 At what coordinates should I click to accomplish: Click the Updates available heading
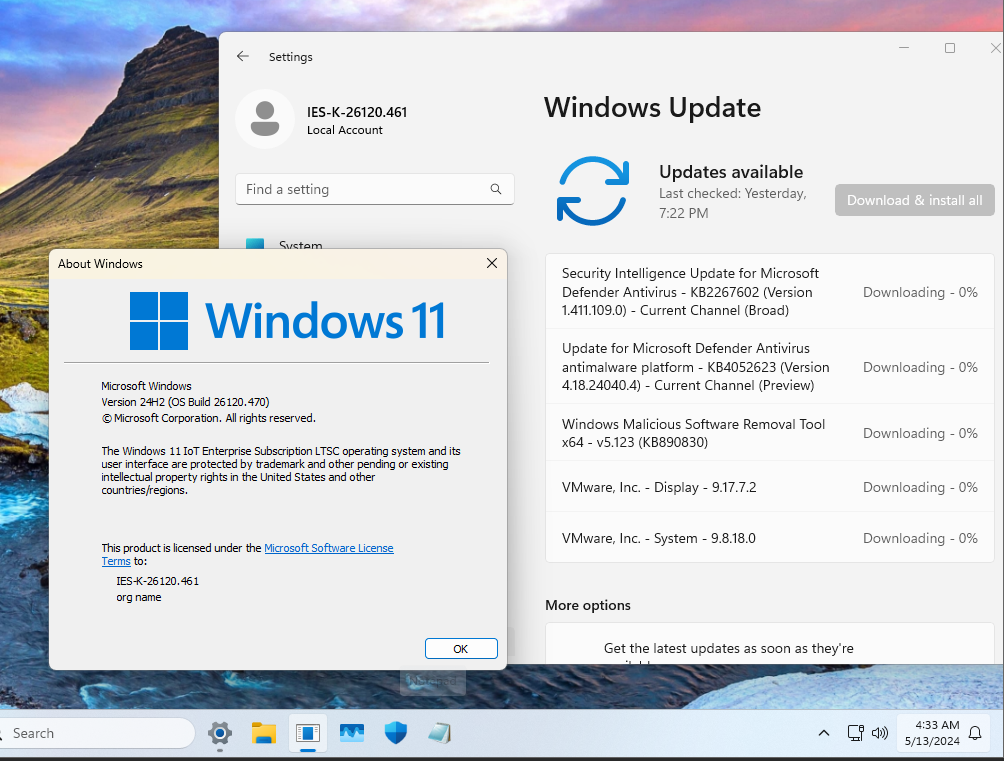coord(731,172)
